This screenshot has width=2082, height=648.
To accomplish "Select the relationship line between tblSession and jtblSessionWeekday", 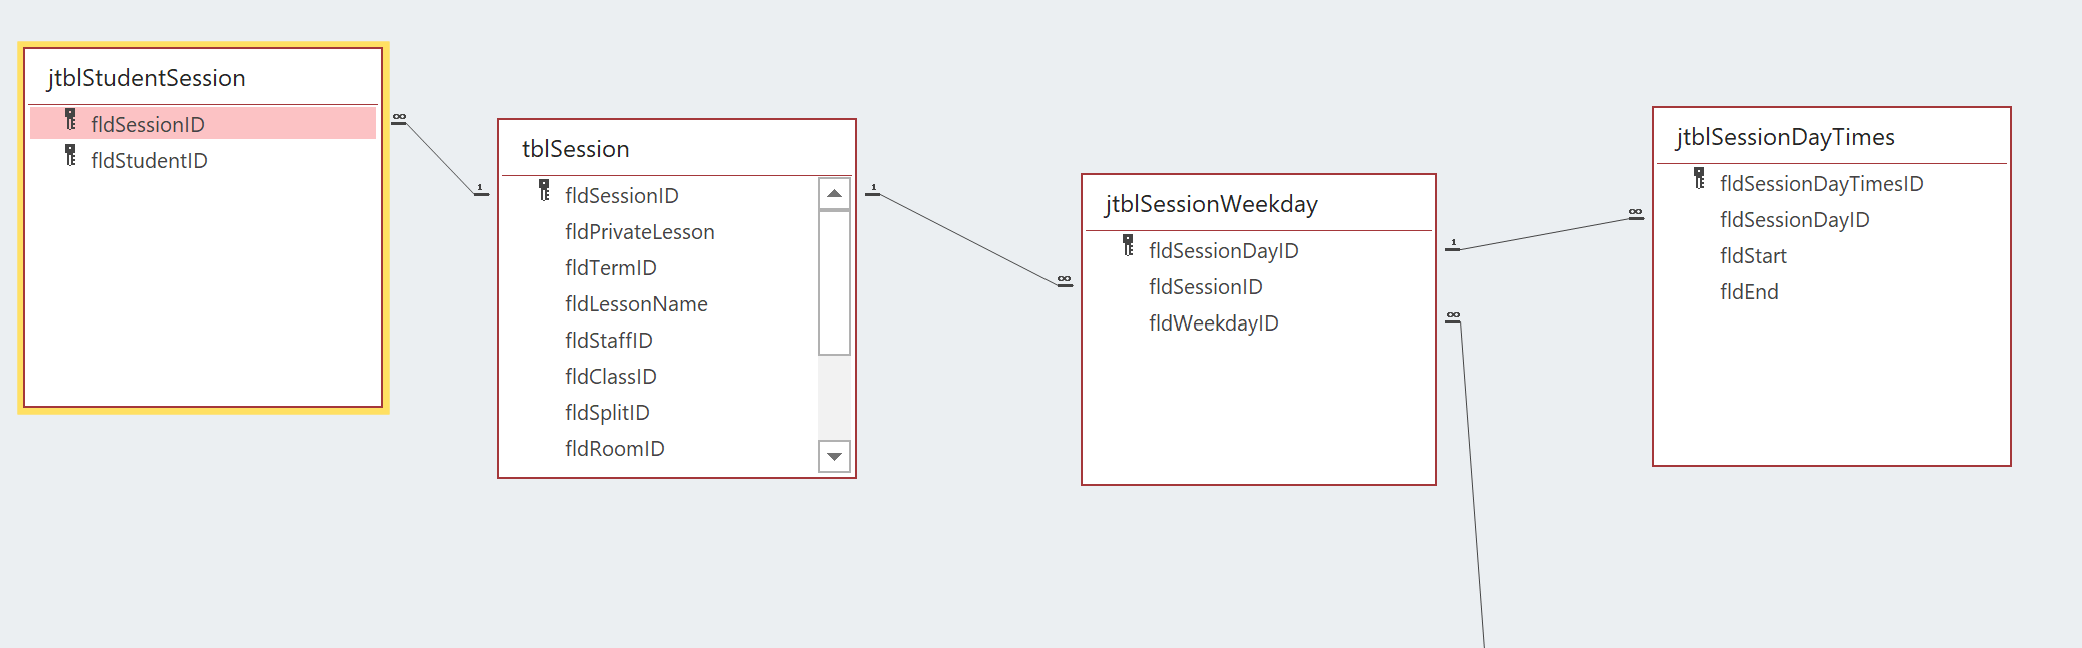I will 969,238.
